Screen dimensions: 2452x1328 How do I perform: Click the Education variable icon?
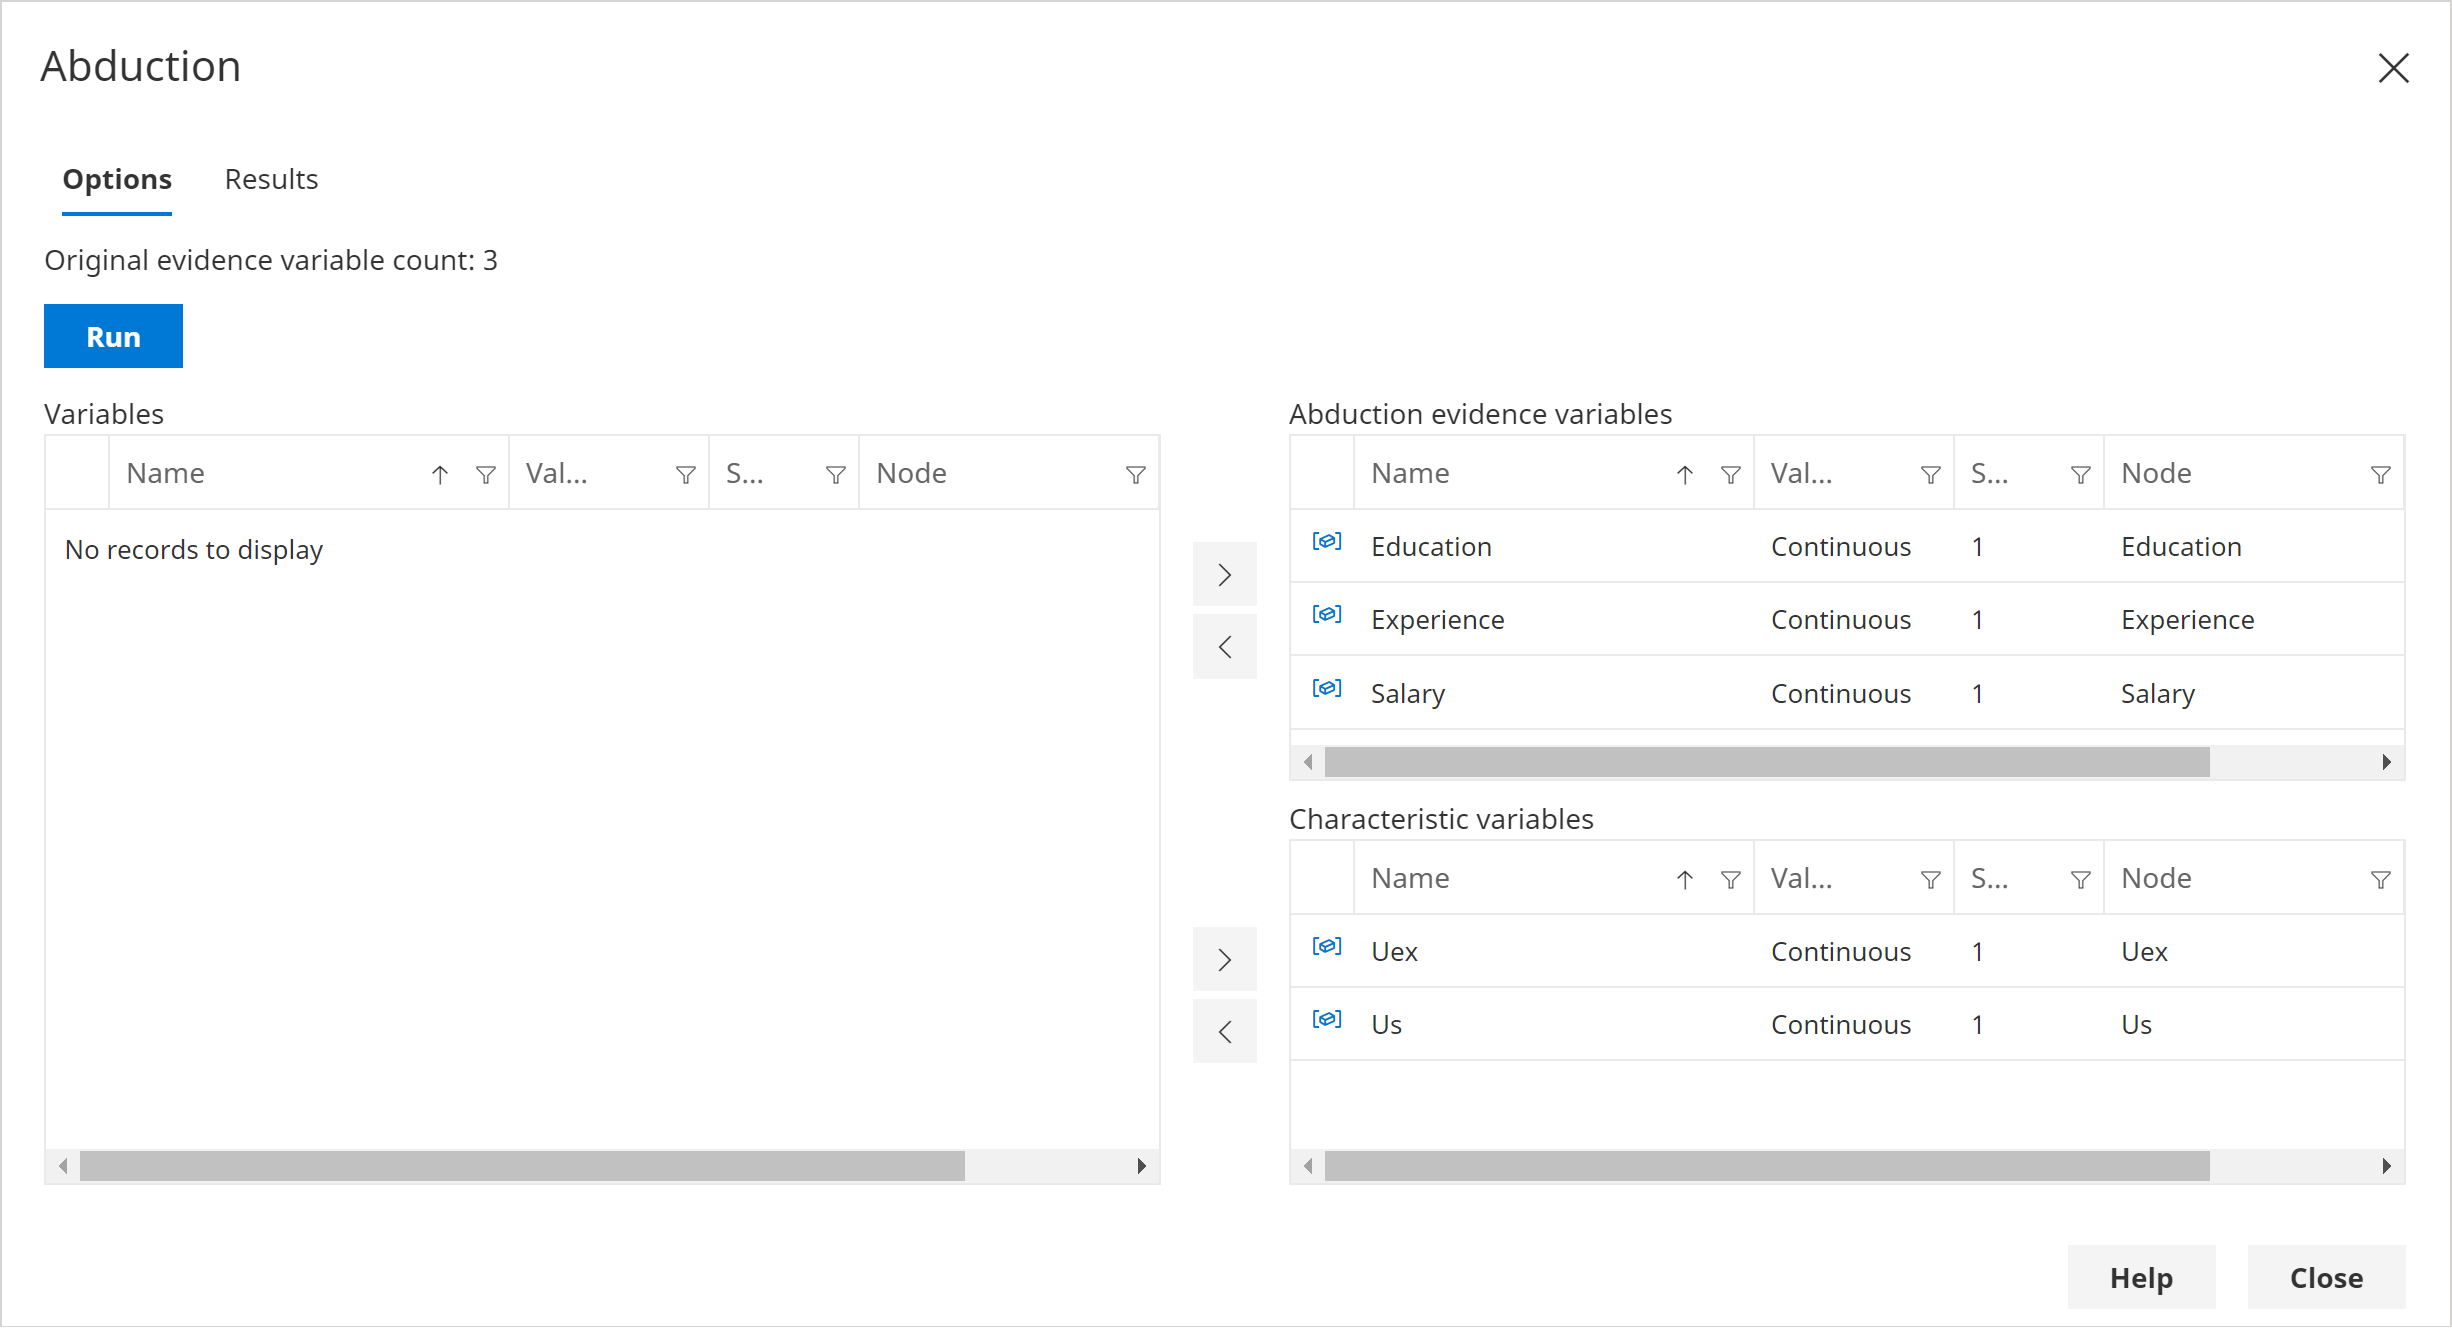[x=1326, y=542]
